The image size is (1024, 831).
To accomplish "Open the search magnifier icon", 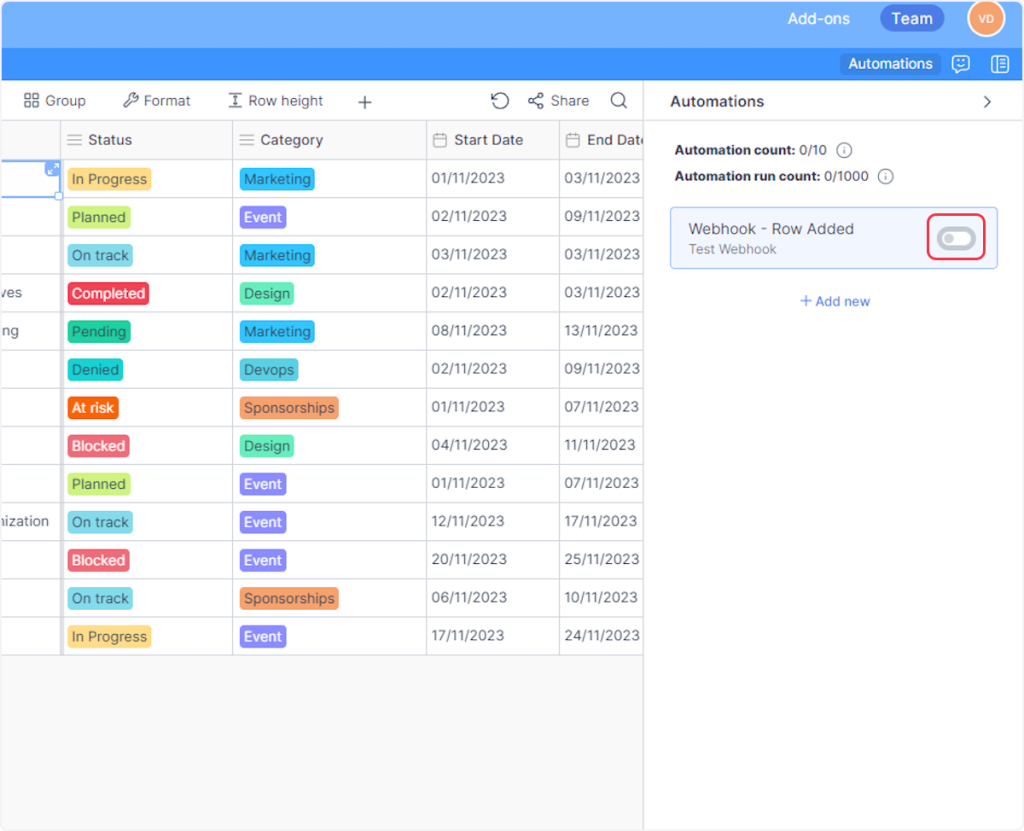I will [619, 101].
